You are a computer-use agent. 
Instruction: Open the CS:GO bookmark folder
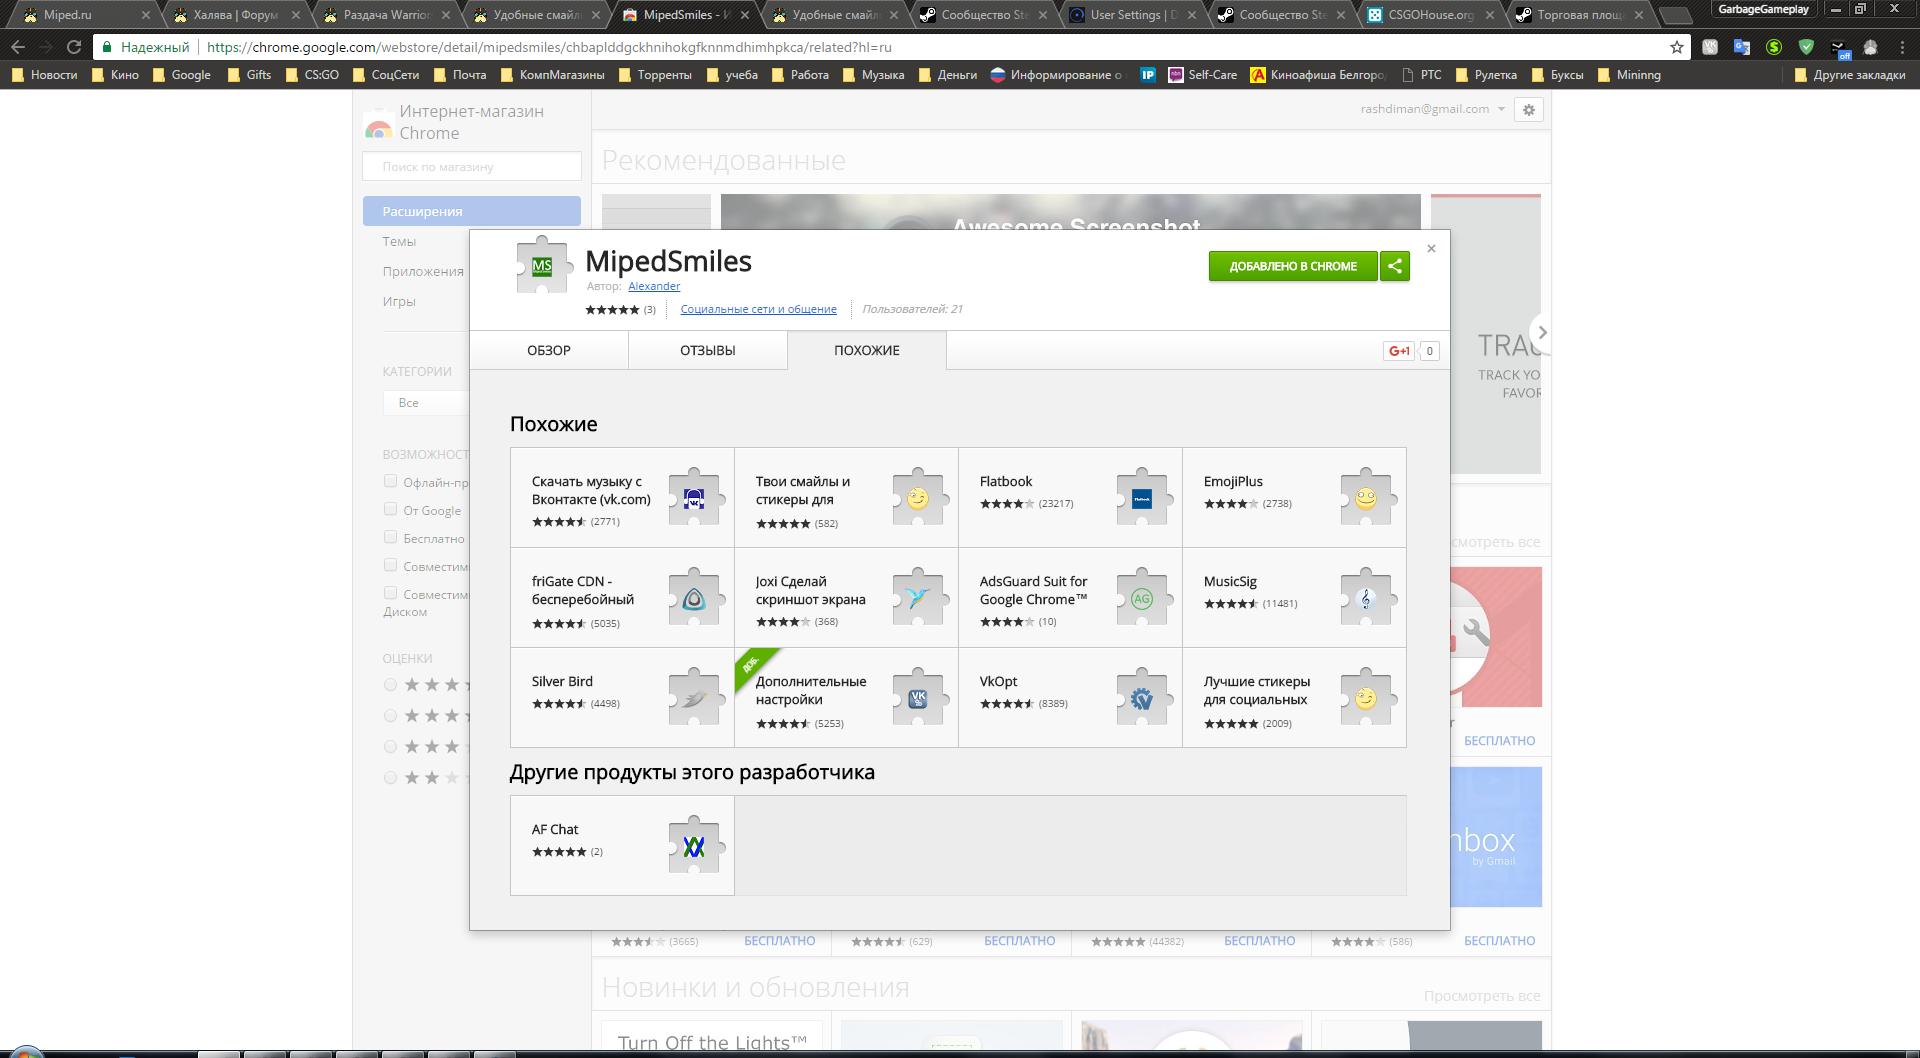(x=312, y=75)
